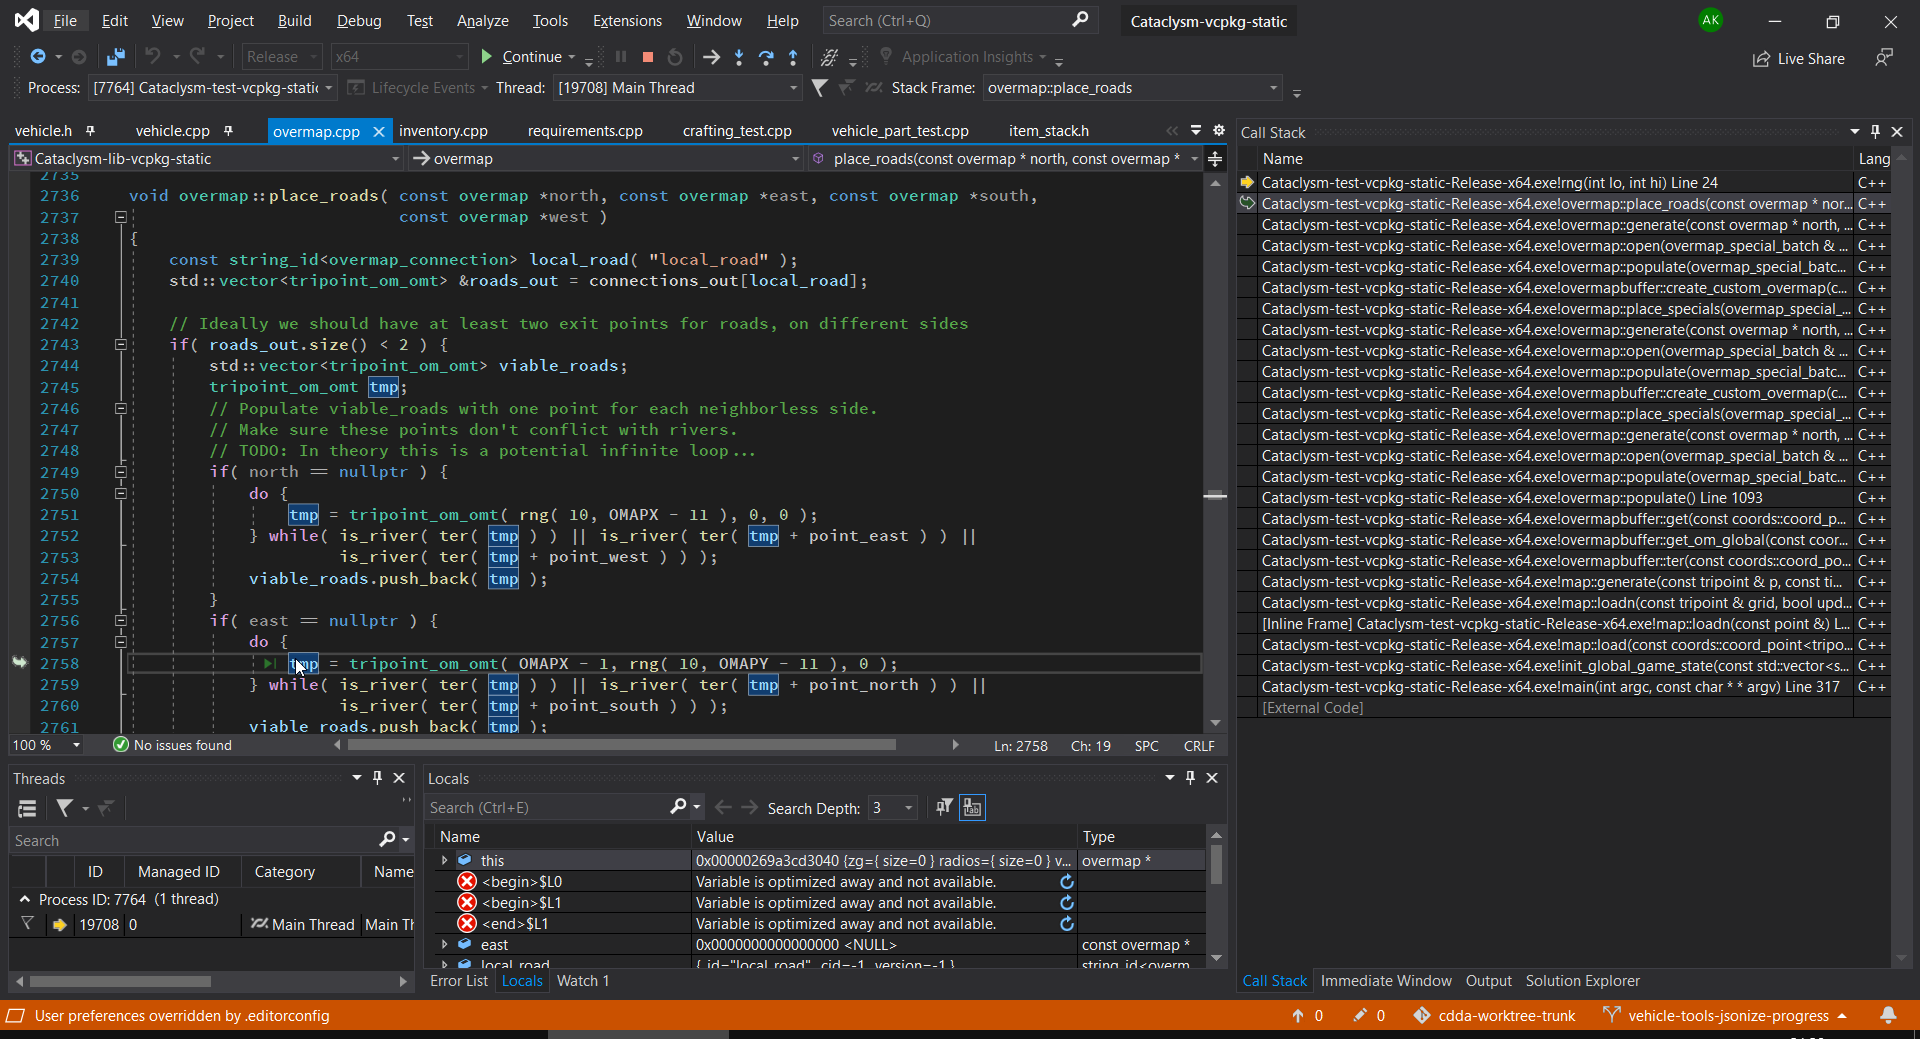Pin the Locals window
This screenshot has width=1920, height=1039.
(1189, 778)
